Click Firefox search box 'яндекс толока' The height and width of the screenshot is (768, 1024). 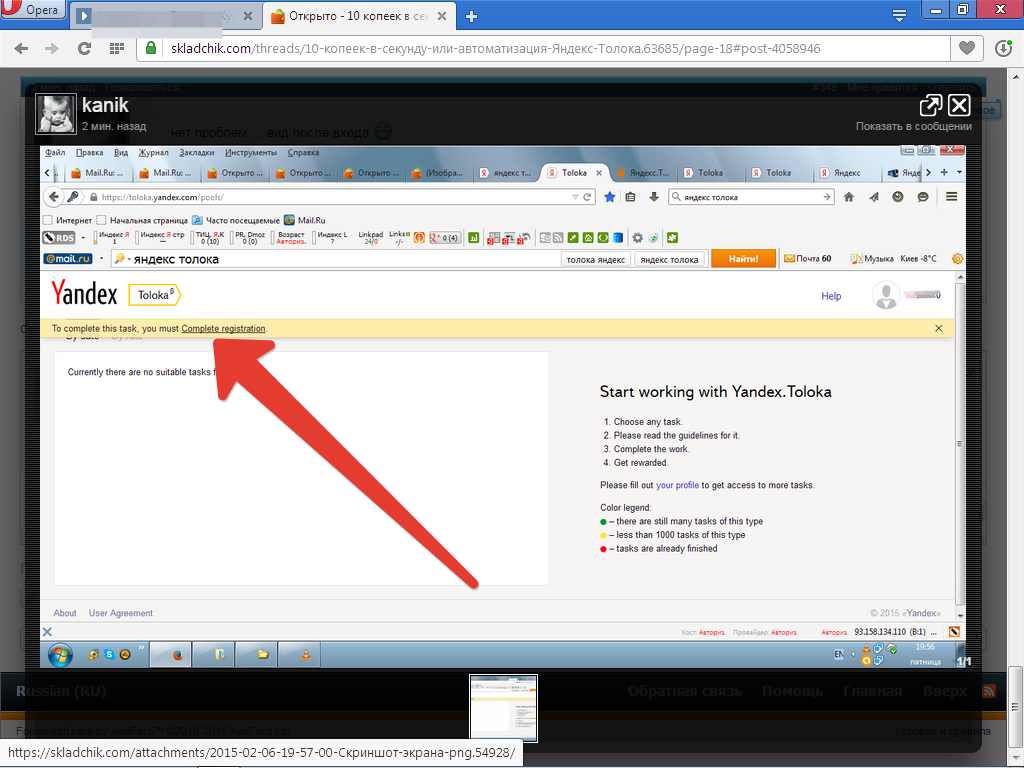[751, 197]
